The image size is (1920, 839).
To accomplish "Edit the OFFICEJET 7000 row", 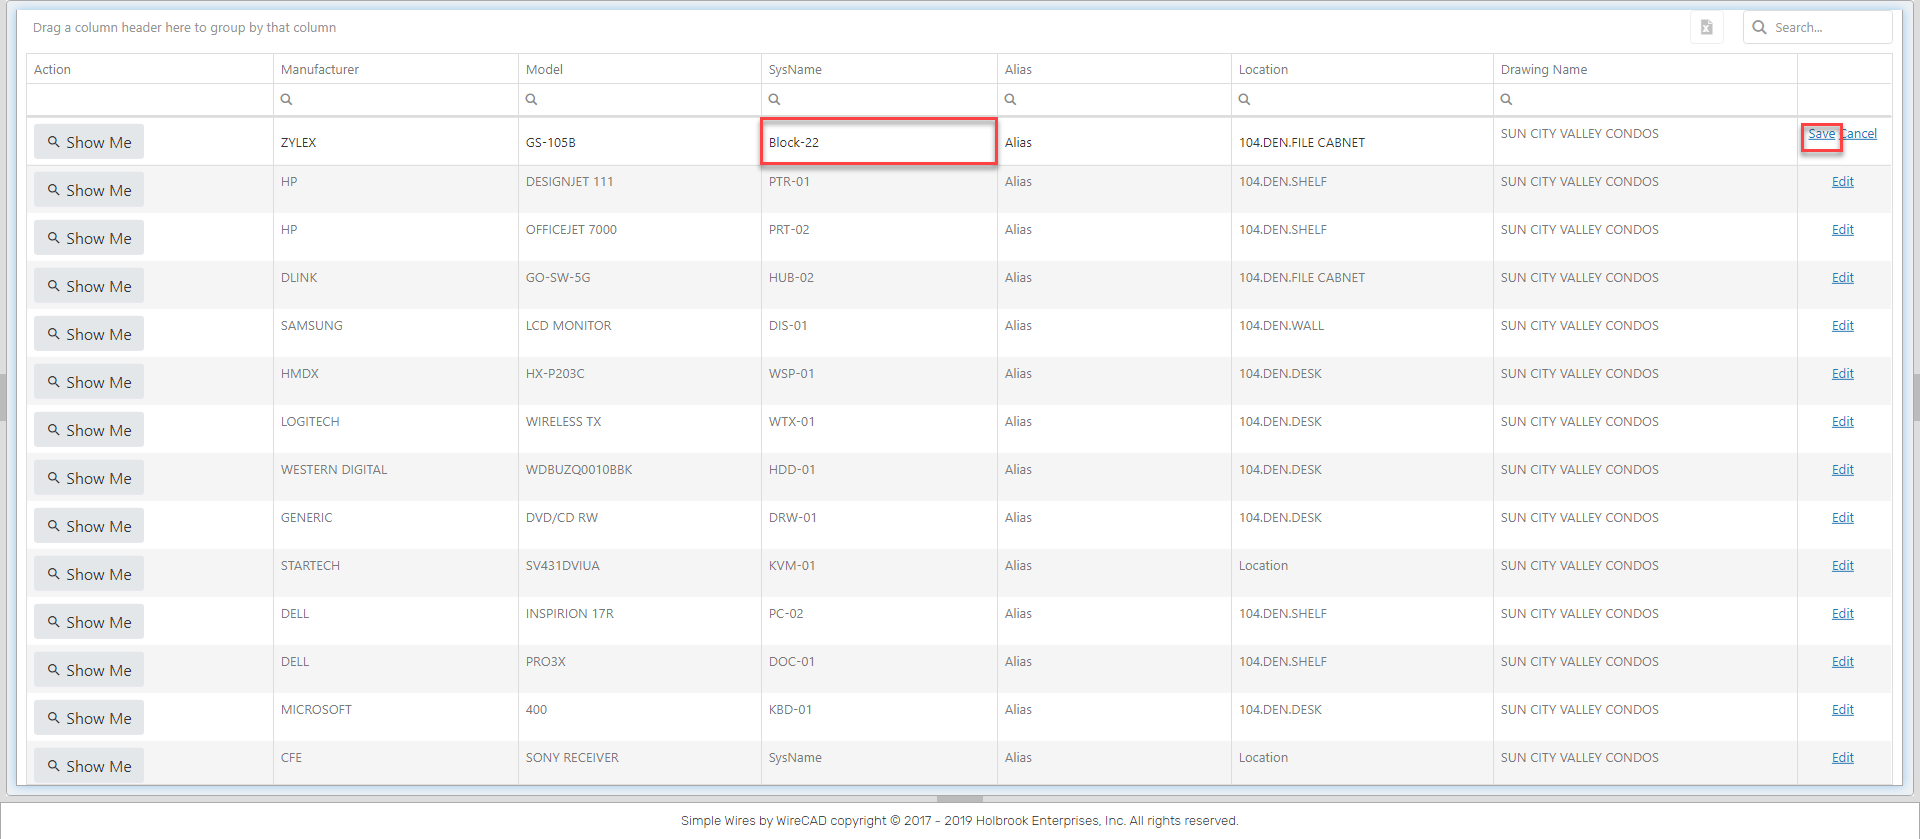I will coord(1842,230).
